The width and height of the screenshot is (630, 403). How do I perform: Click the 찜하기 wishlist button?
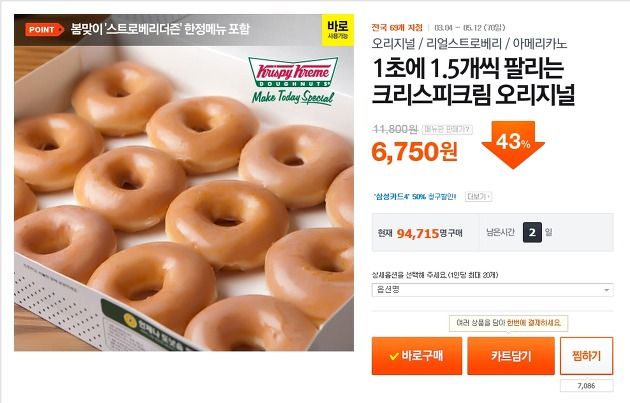coord(587,356)
